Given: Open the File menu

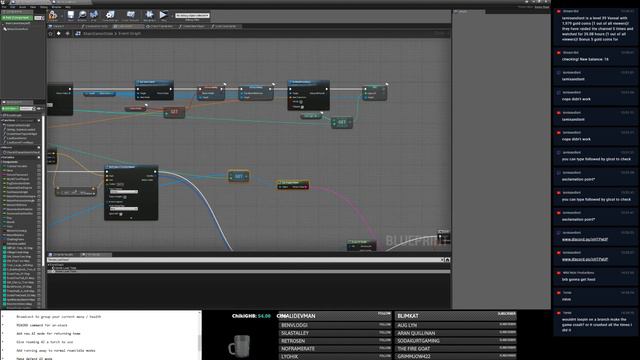Looking at the screenshot, I should (x=4, y=7).
